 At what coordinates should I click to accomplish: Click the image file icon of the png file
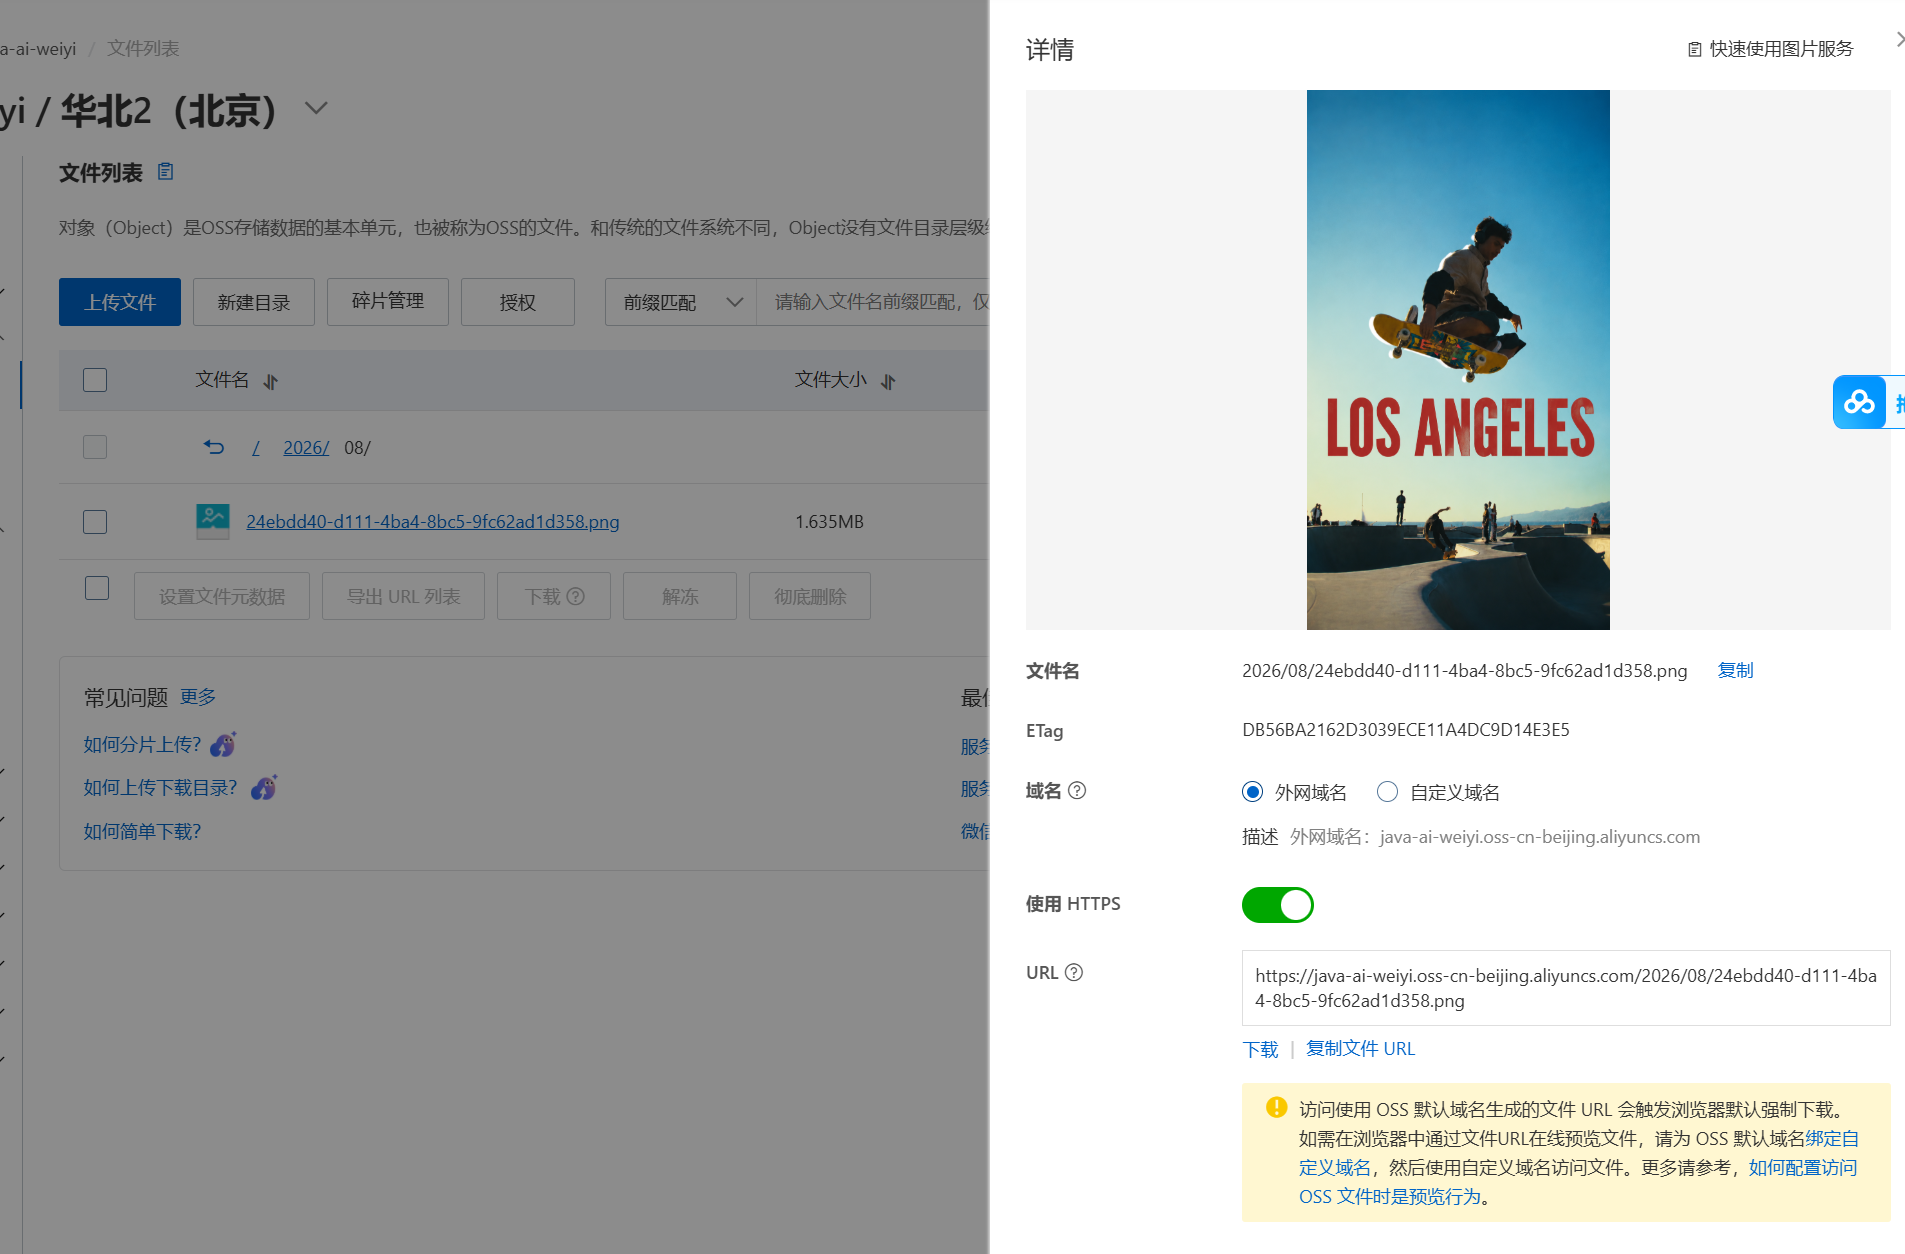pos(213,521)
